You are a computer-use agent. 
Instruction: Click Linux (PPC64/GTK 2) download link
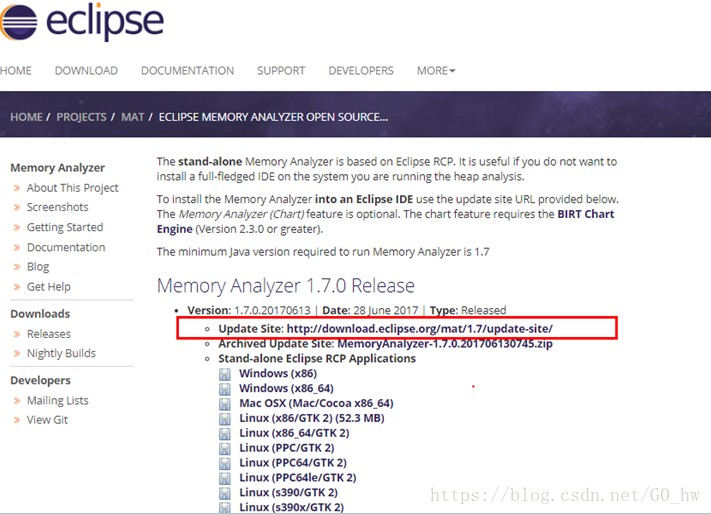point(293,463)
